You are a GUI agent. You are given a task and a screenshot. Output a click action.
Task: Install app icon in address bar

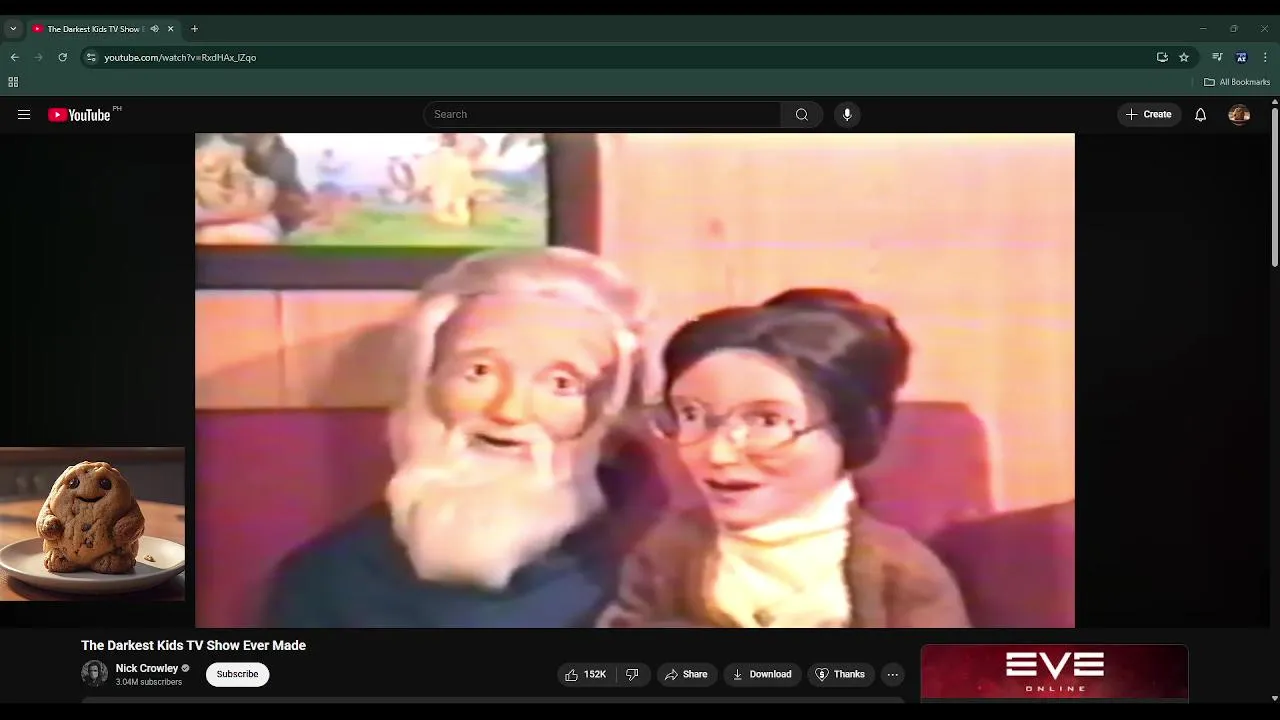[1162, 57]
